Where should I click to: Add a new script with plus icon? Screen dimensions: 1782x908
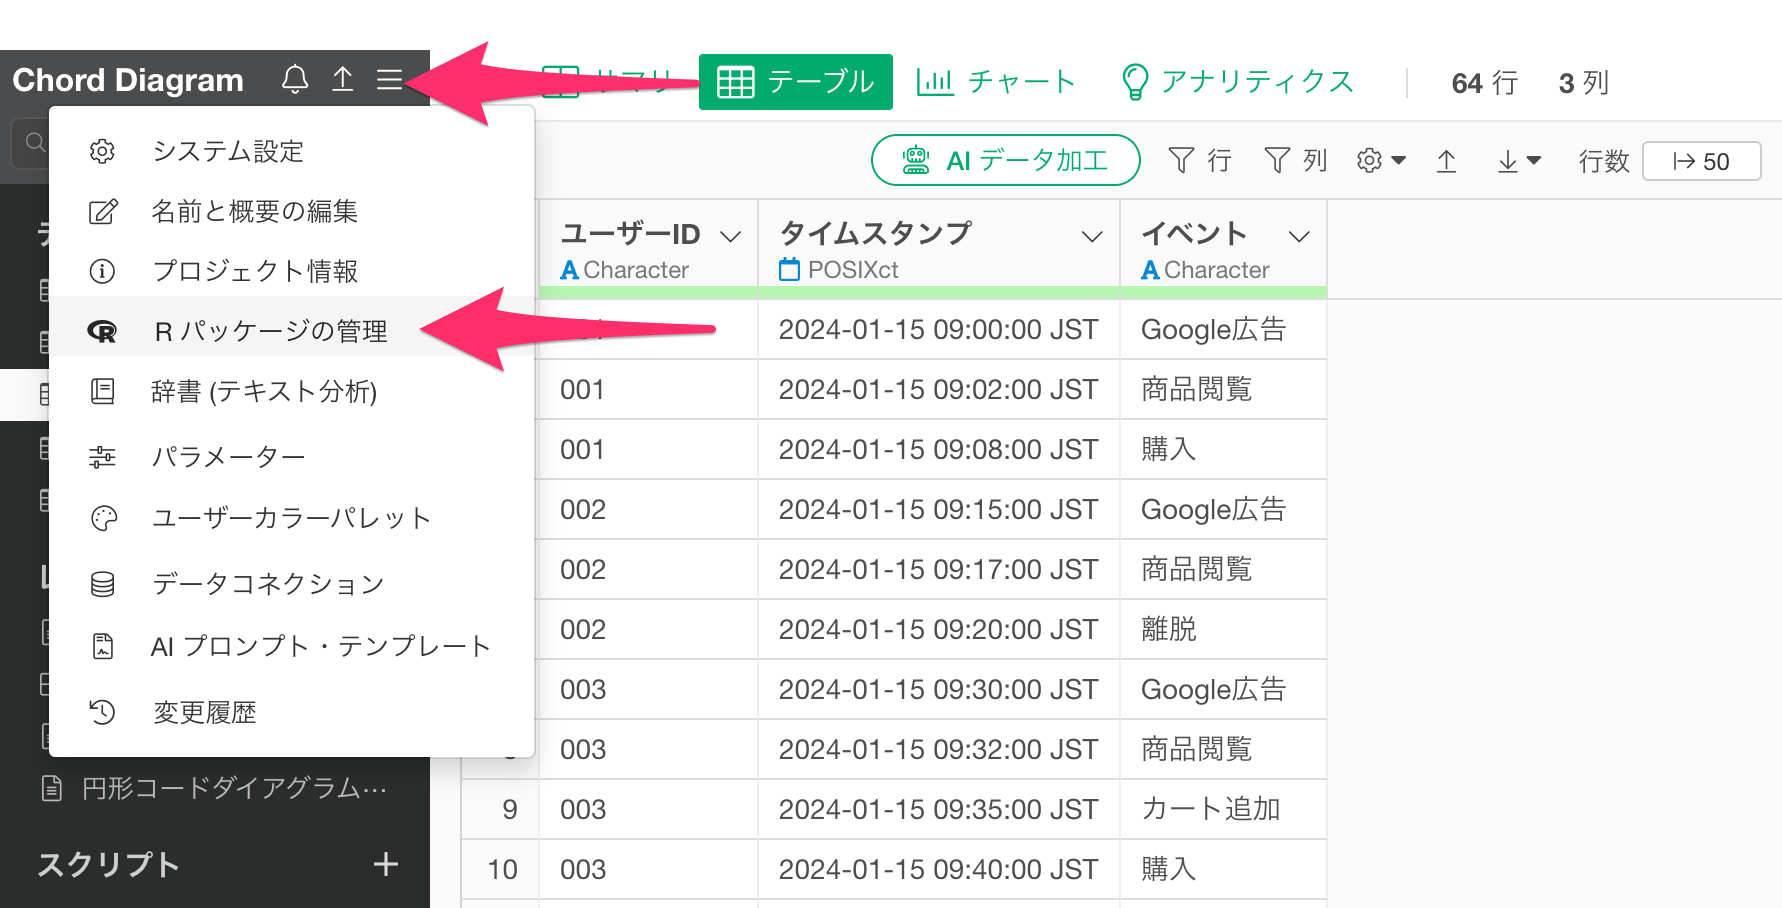point(385,865)
